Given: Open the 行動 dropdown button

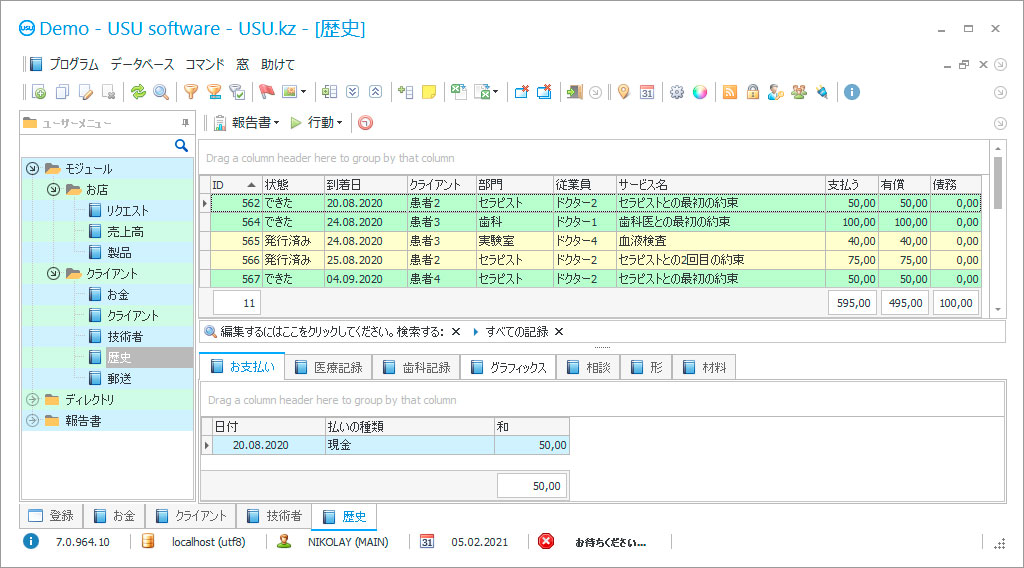Looking at the screenshot, I should point(317,122).
